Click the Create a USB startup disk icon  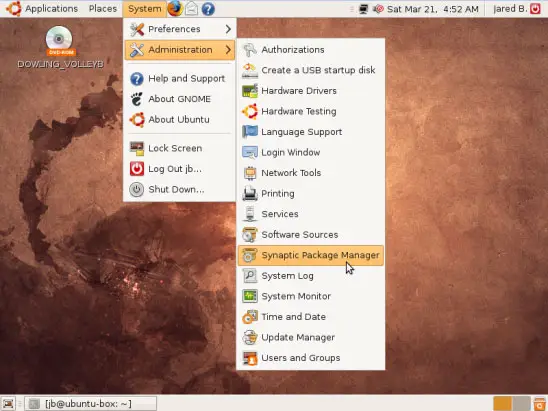coord(250,70)
